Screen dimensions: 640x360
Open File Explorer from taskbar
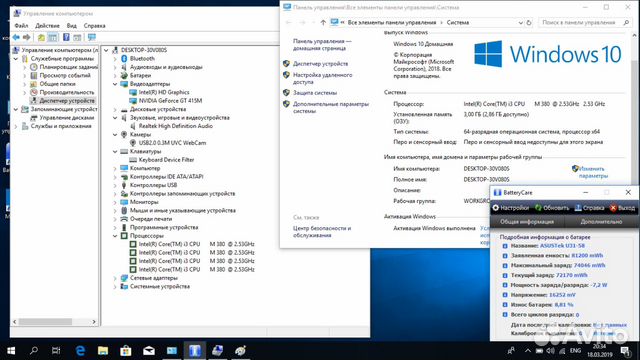pos(103,351)
